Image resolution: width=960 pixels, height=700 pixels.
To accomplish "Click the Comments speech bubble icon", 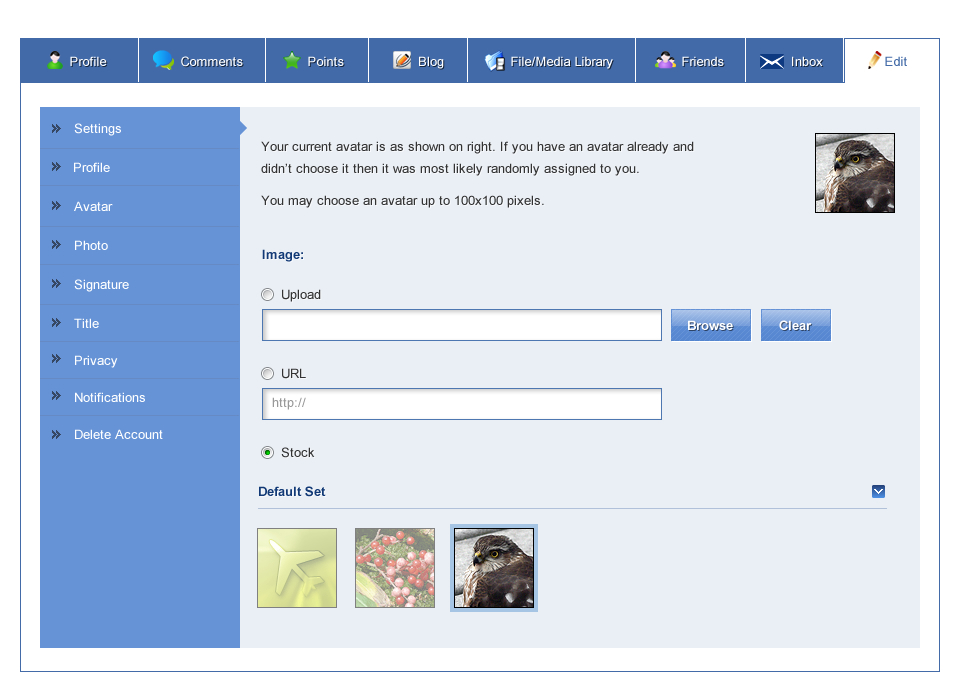I will (163, 60).
